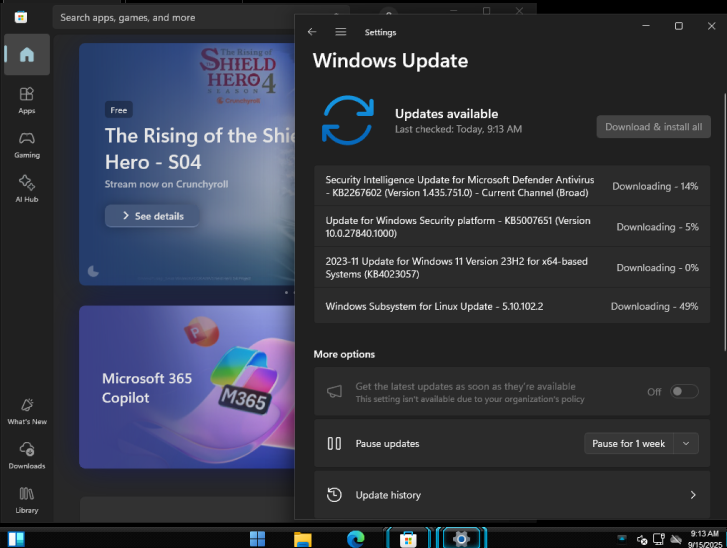Click Downloading - 0% status
This screenshot has width=727, height=548.
tap(657, 268)
